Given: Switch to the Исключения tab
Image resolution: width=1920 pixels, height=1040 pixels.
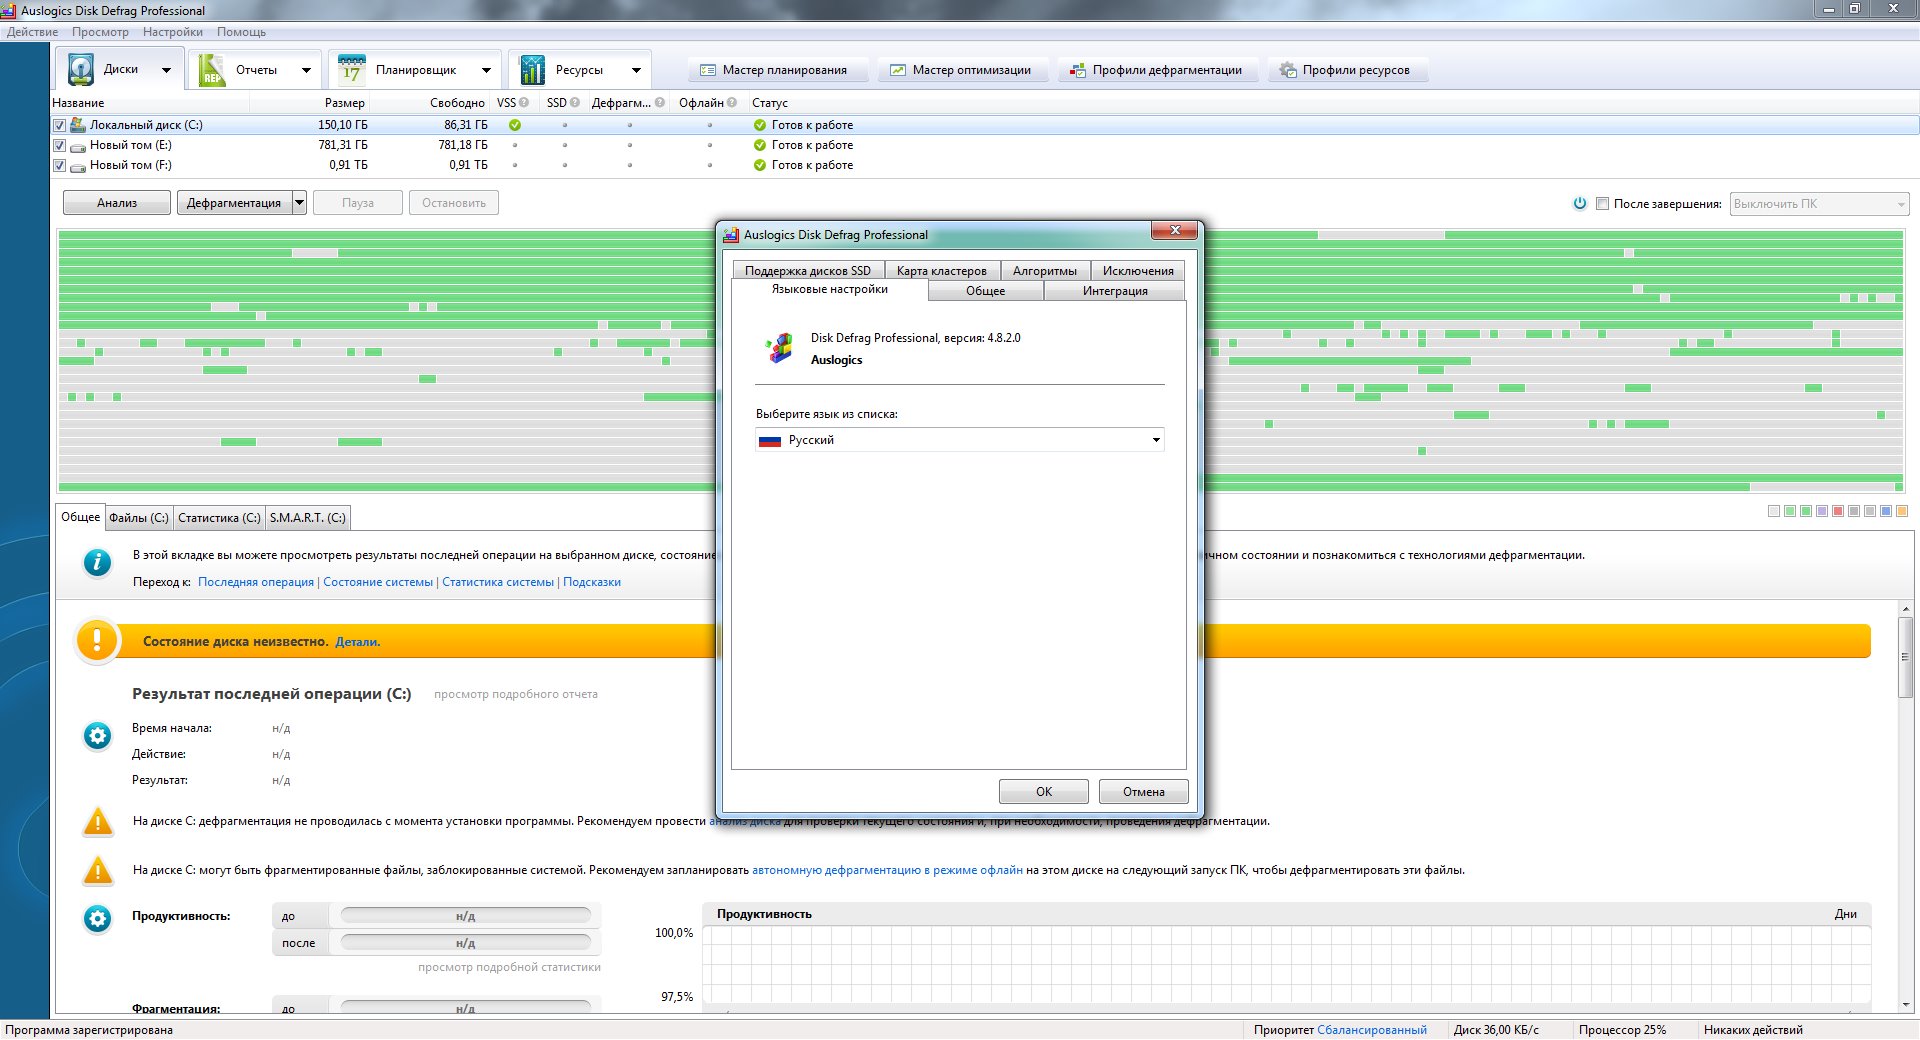Looking at the screenshot, I should click(x=1138, y=271).
